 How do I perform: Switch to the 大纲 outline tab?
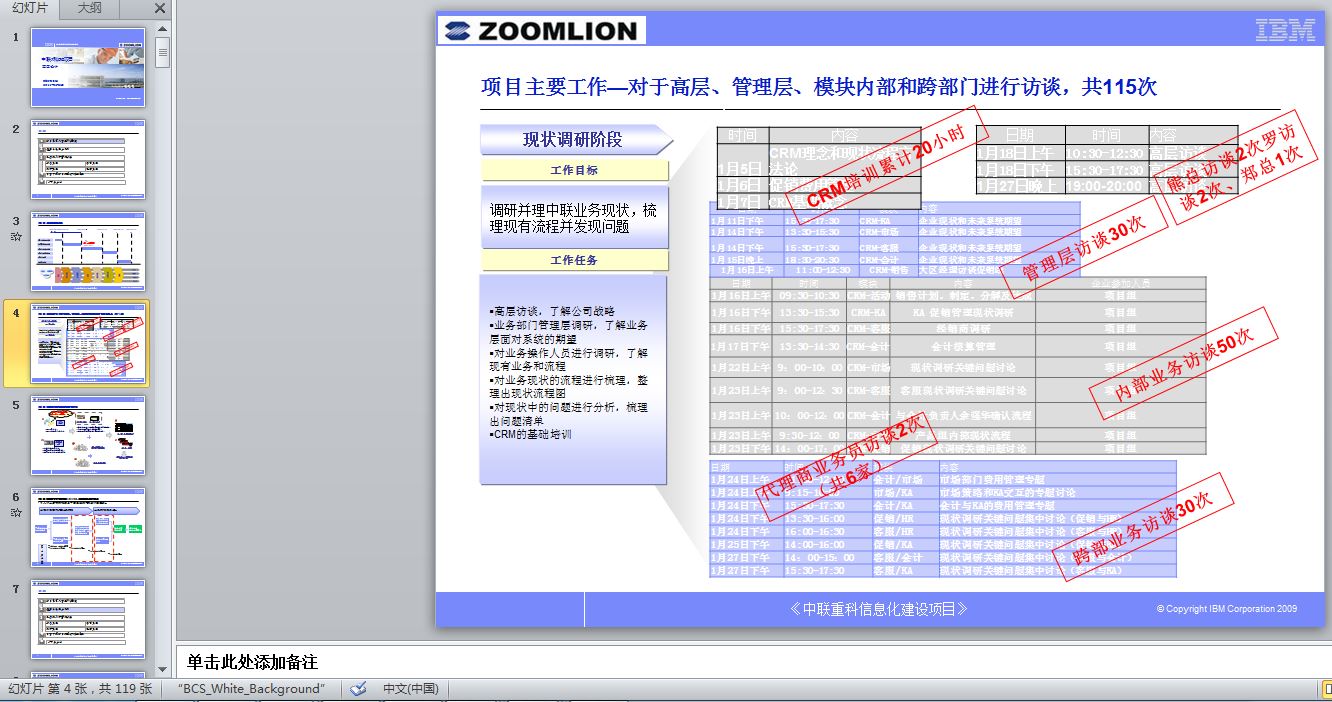[89, 9]
